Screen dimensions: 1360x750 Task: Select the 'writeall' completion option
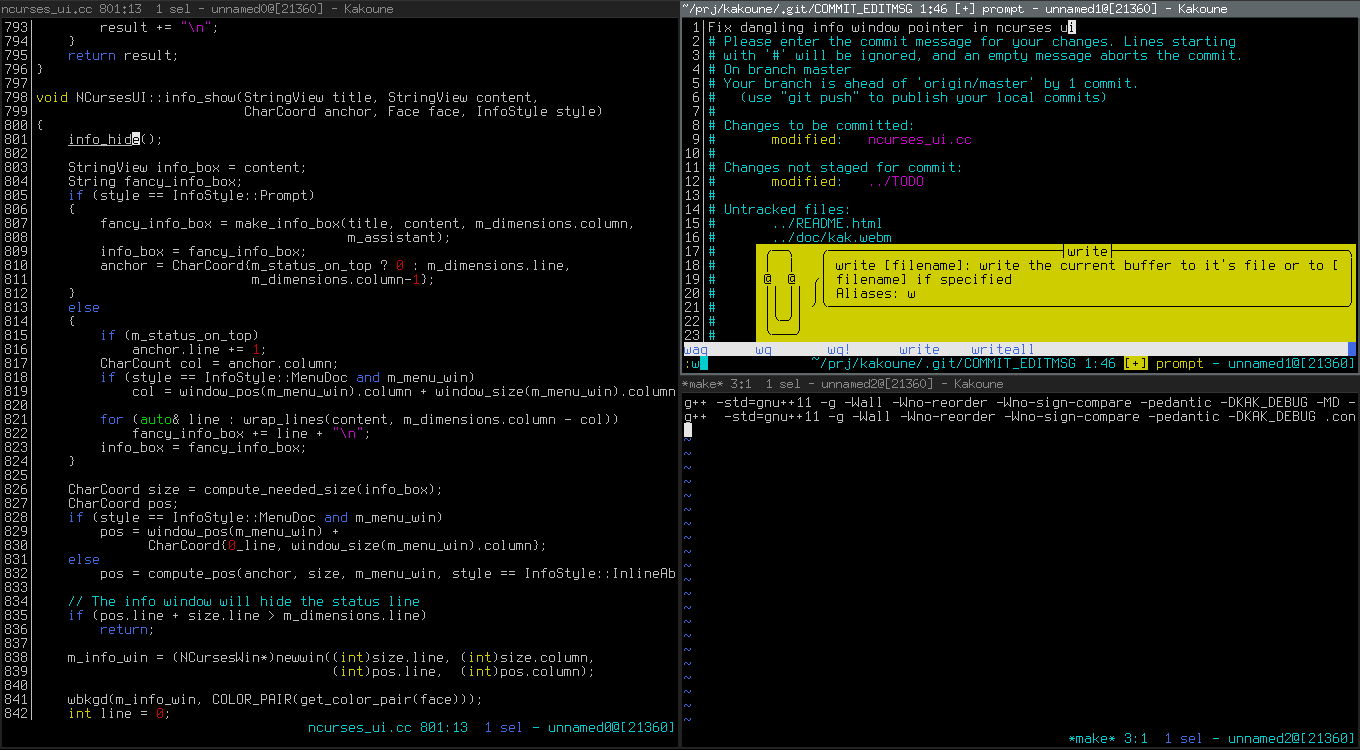coord(1000,349)
